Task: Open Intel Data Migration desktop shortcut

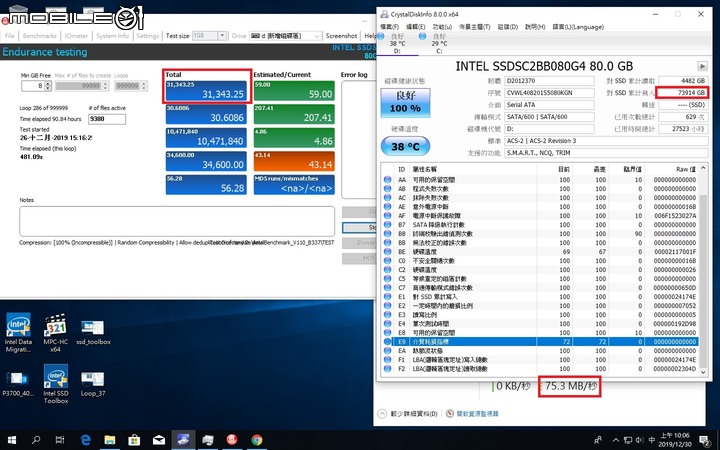Action: [x=18, y=332]
